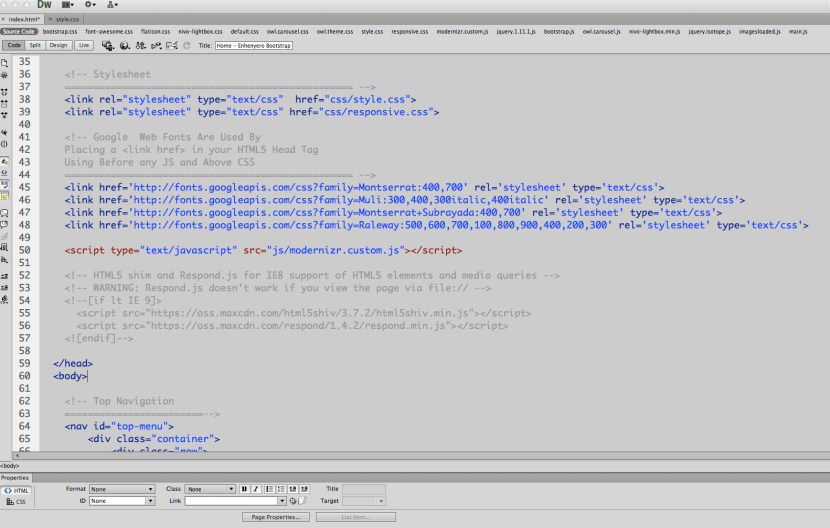Click the line numbers toggle icon
Image resolution: width=830 pixels, height=528 pixels.
pyautogui.click(x=4, y=162)
